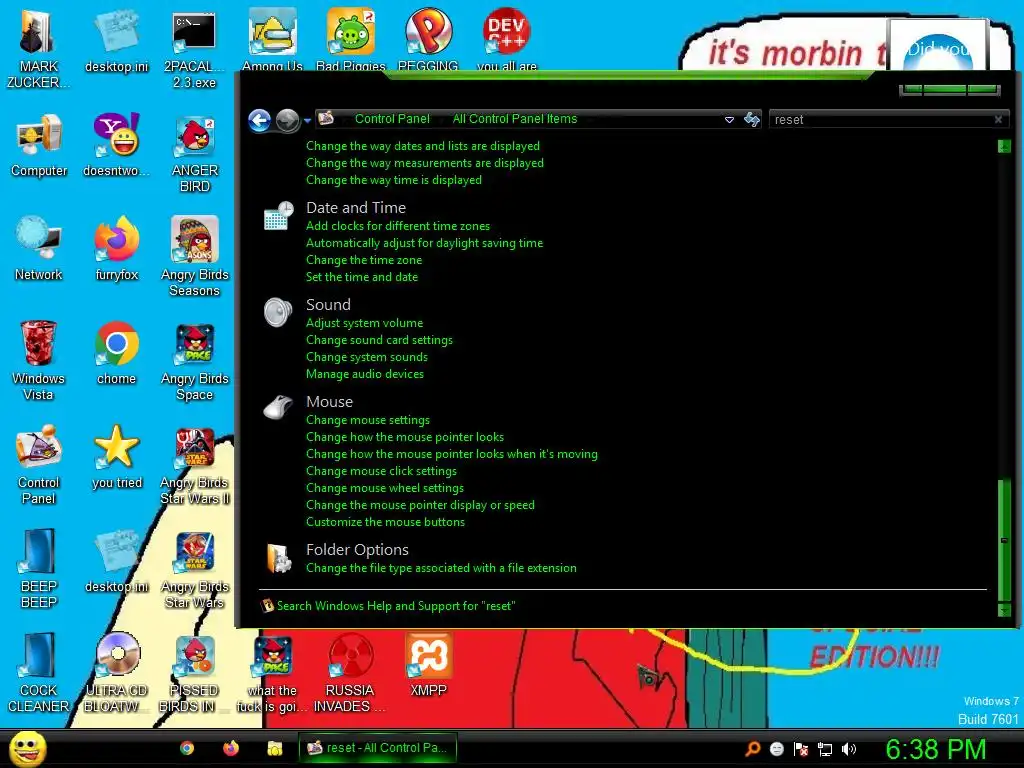Click the Back arrow in Control Panel
The image size is (1024, 768).
pos(260,120)
